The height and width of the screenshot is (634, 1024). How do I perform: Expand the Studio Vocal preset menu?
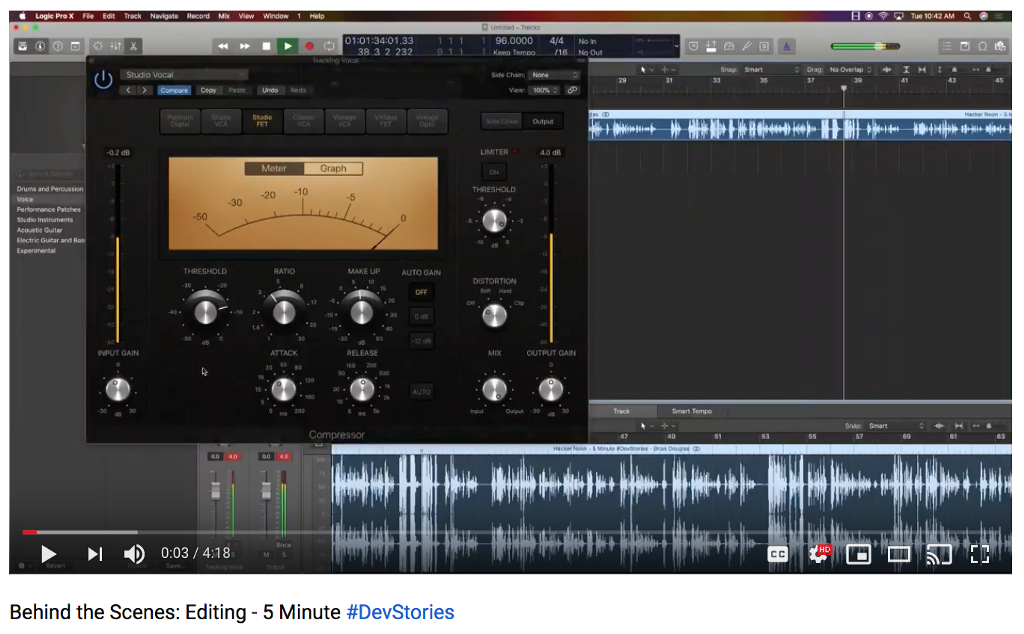[184, 75]
